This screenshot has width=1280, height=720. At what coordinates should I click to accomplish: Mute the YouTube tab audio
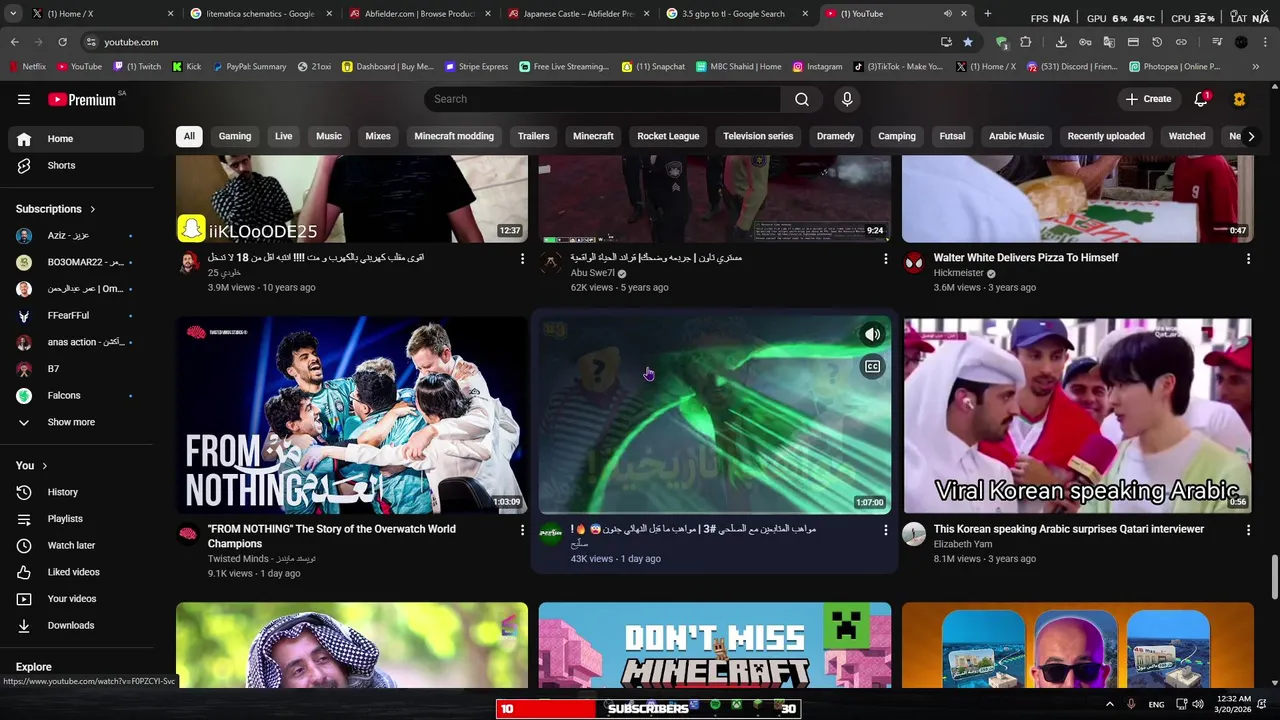[947, 14]
